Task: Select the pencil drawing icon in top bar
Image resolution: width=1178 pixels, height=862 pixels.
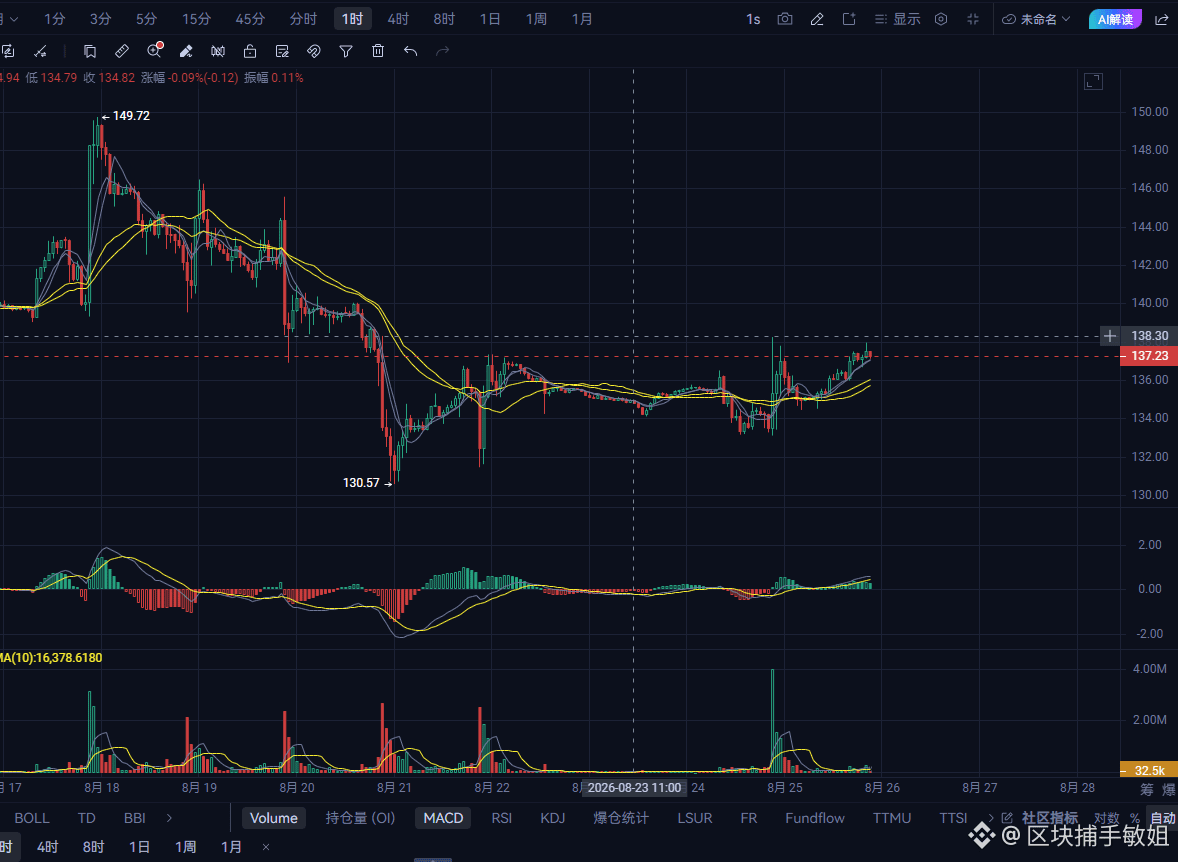Action: (x=817, y=19)
